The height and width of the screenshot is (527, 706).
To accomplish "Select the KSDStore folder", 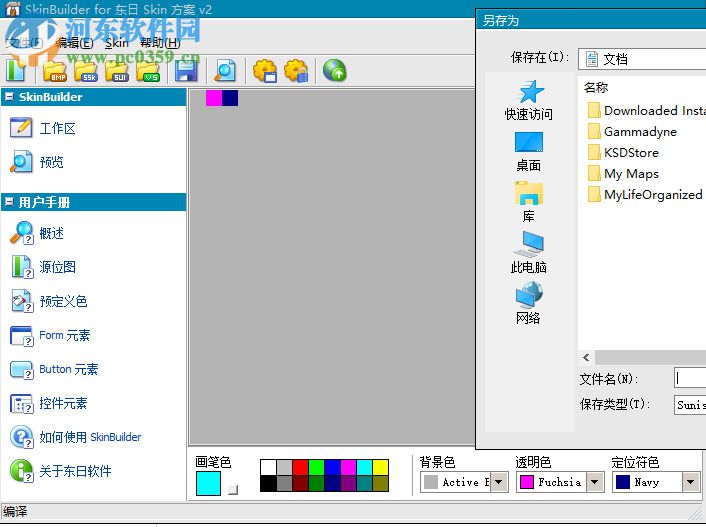I will pos(623,153).
